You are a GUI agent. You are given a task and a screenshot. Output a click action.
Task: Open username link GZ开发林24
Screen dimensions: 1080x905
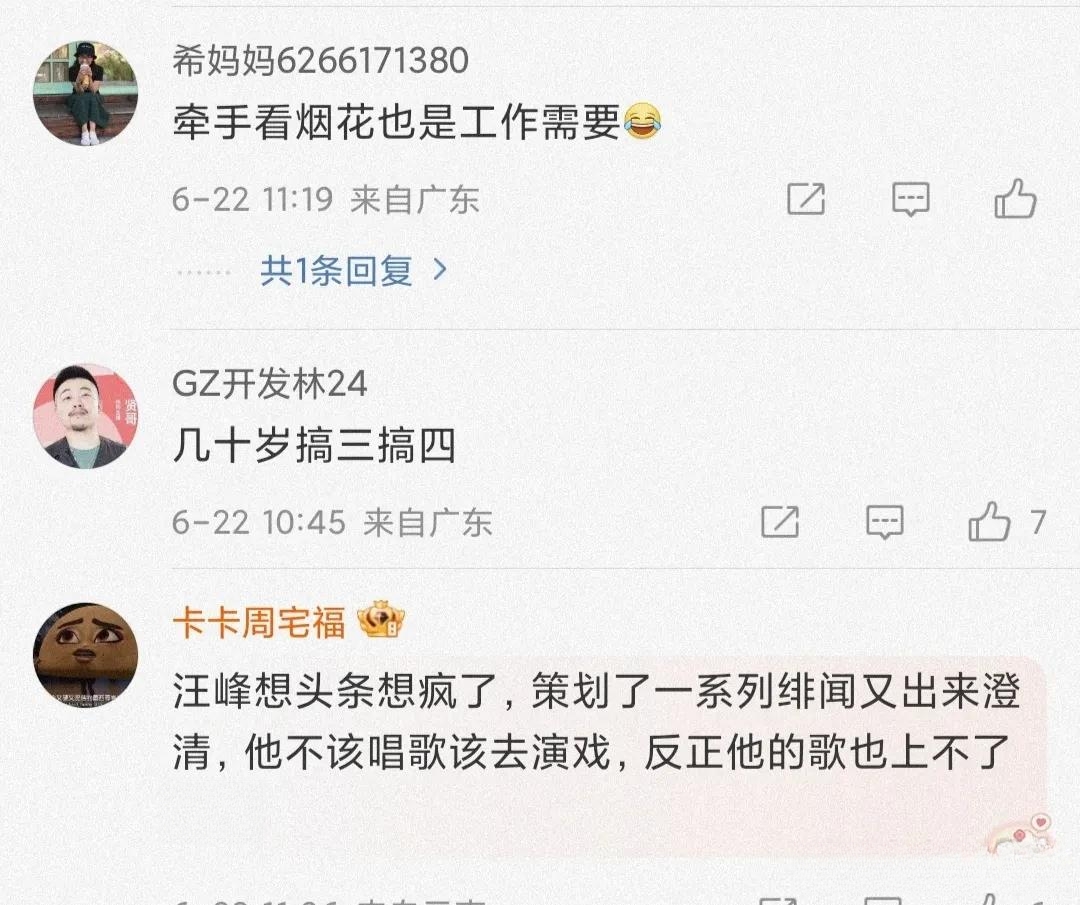click(269, 384)
